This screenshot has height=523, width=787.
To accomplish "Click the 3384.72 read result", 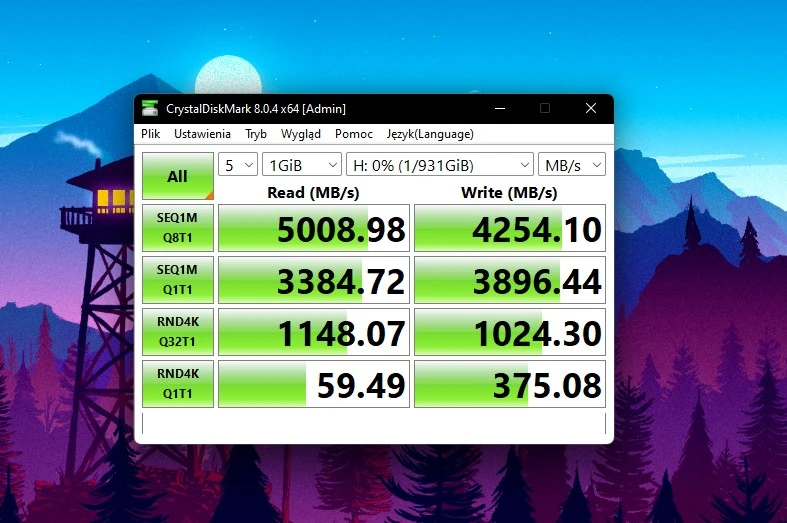I will 314,280.
